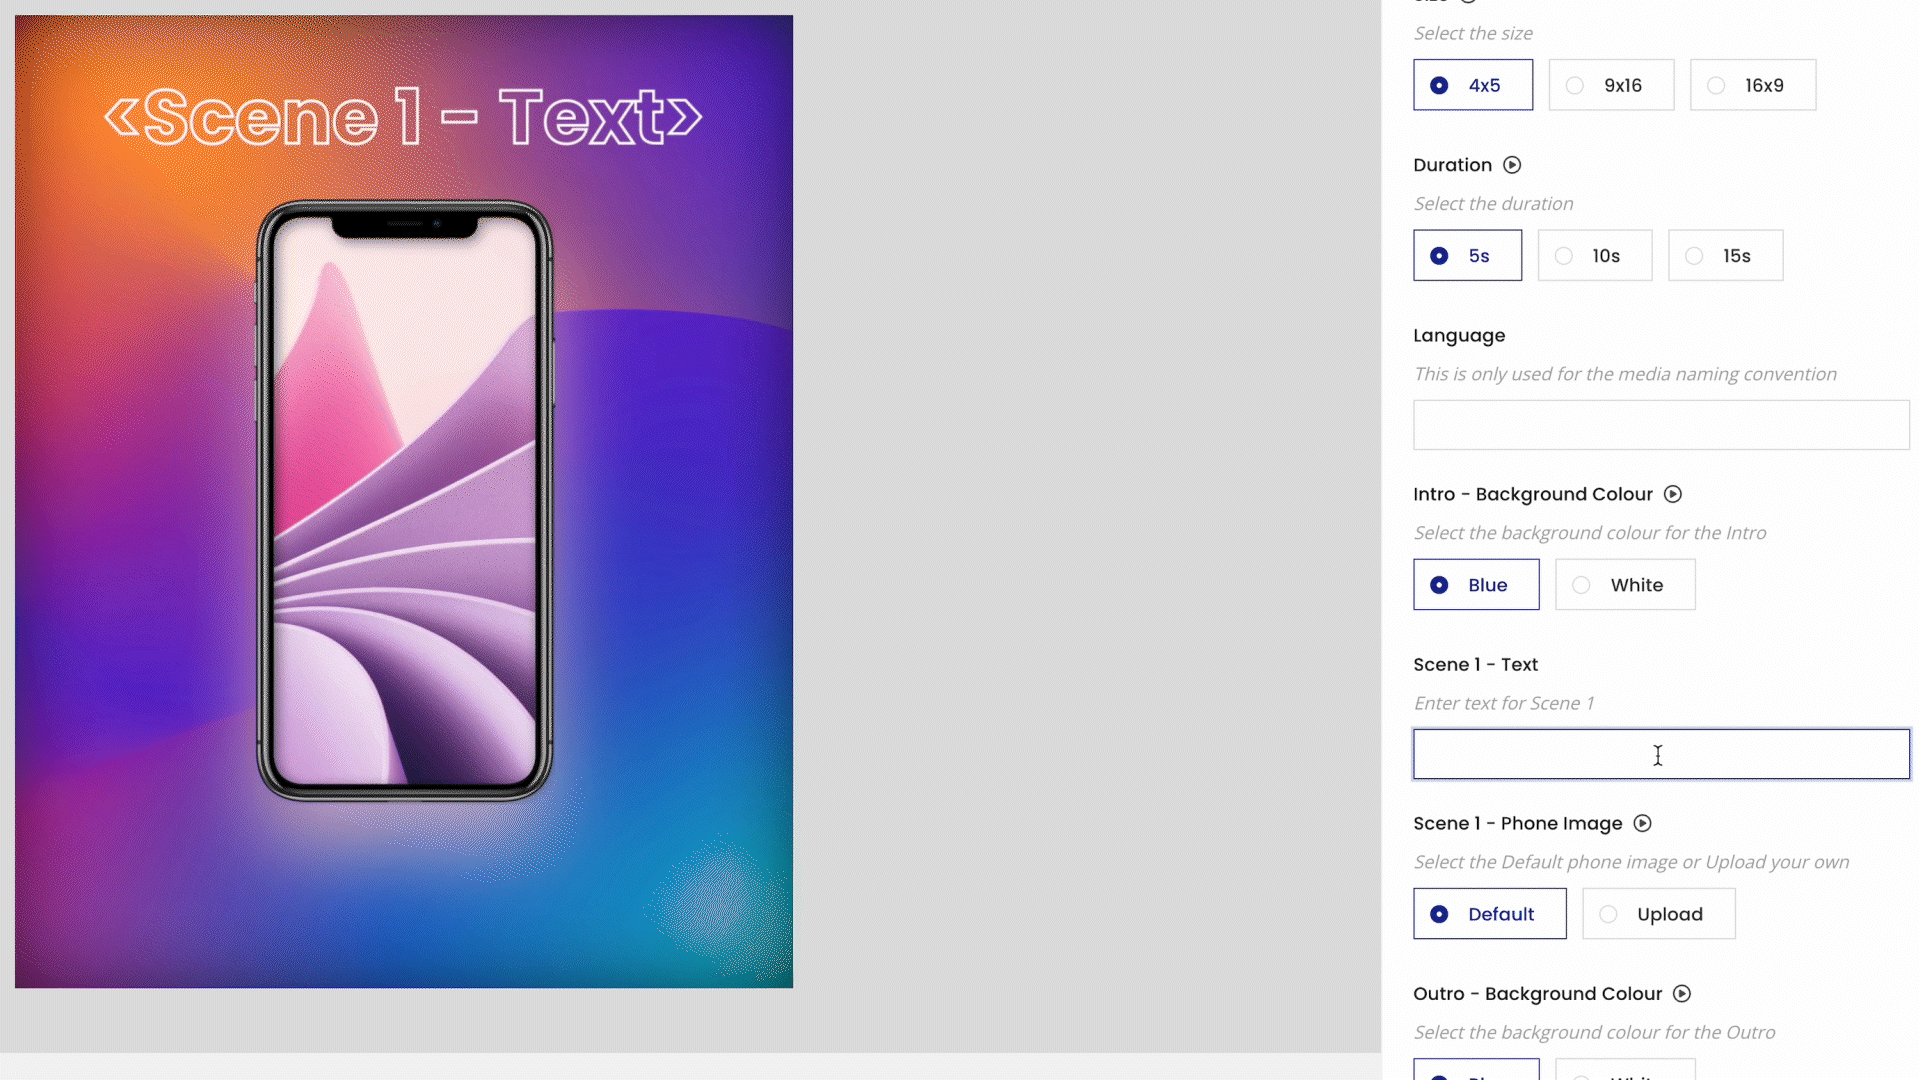Image resolution: width=1920 pixels, height=1080 pixels.
Task: Enter text in Scene 1 Text field
Action: pos(1658,754)
